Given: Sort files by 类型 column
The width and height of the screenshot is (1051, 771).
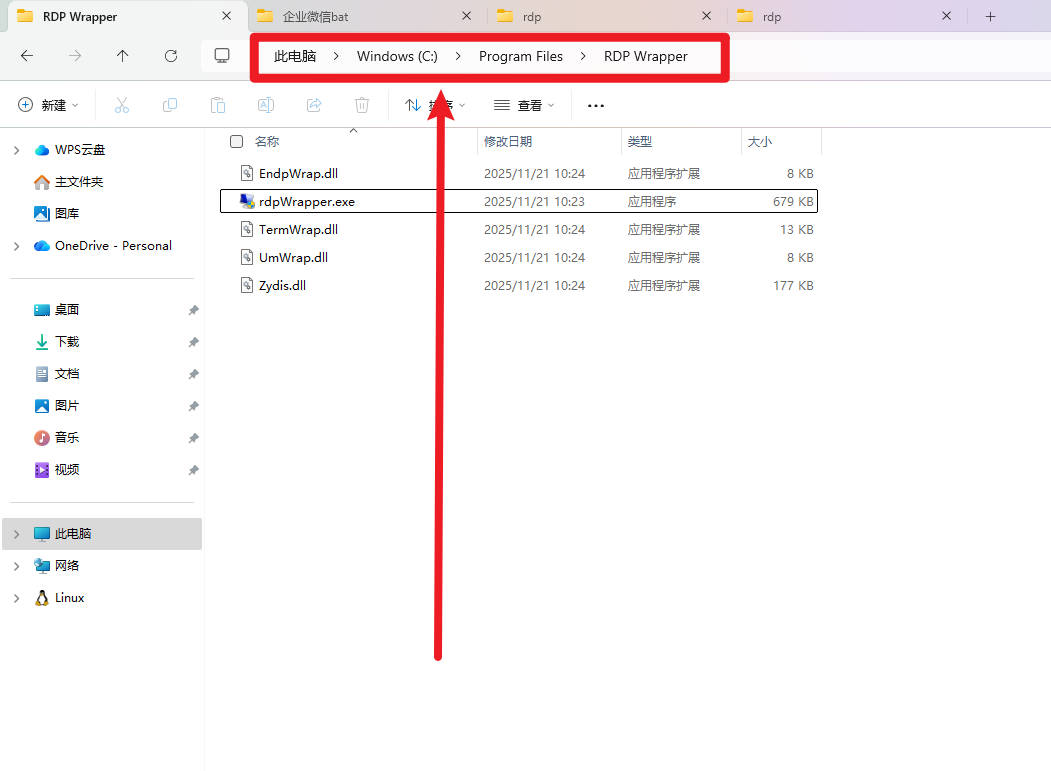Looking at the screenshot, I should 639,141.
